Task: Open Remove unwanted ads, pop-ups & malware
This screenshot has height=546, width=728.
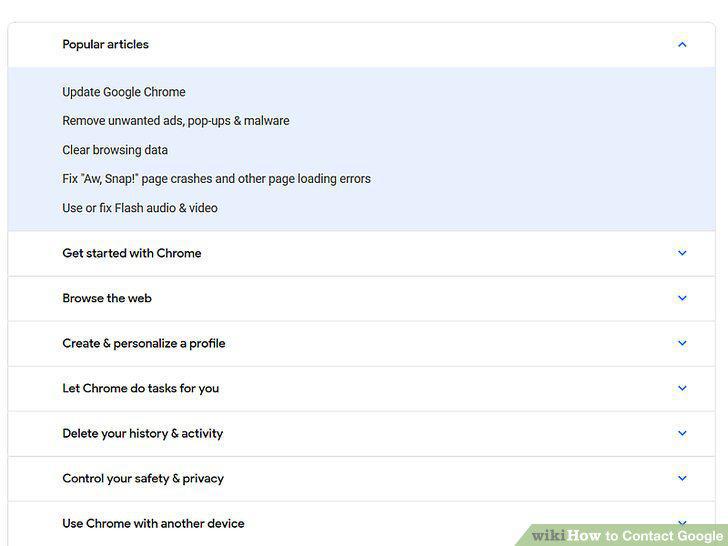Action: (x=176, y=121)
